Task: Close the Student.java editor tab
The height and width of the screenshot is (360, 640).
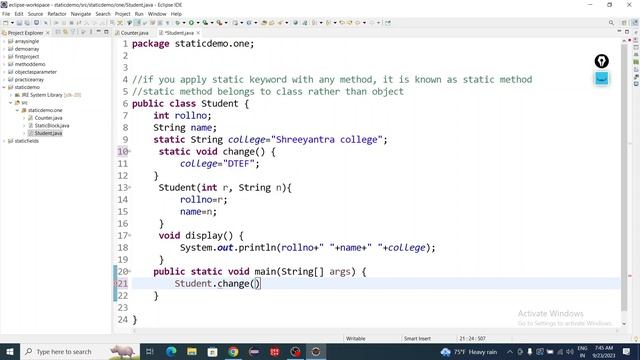Action: click(198, 33)
